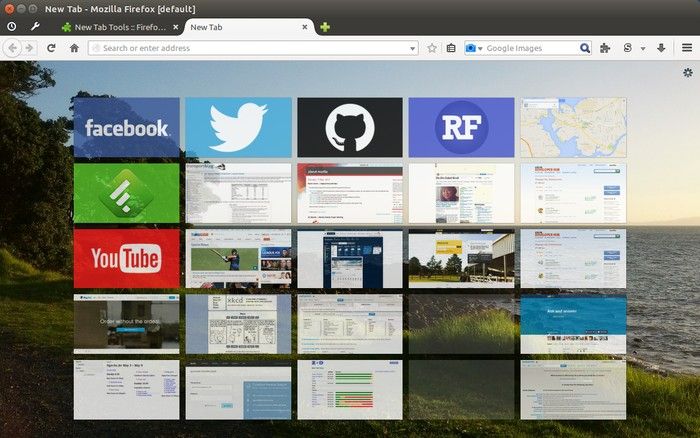Click the pinned wrench tab
Image resolution: width=700 pixels, height=438 pixels.
coord(36,27)
